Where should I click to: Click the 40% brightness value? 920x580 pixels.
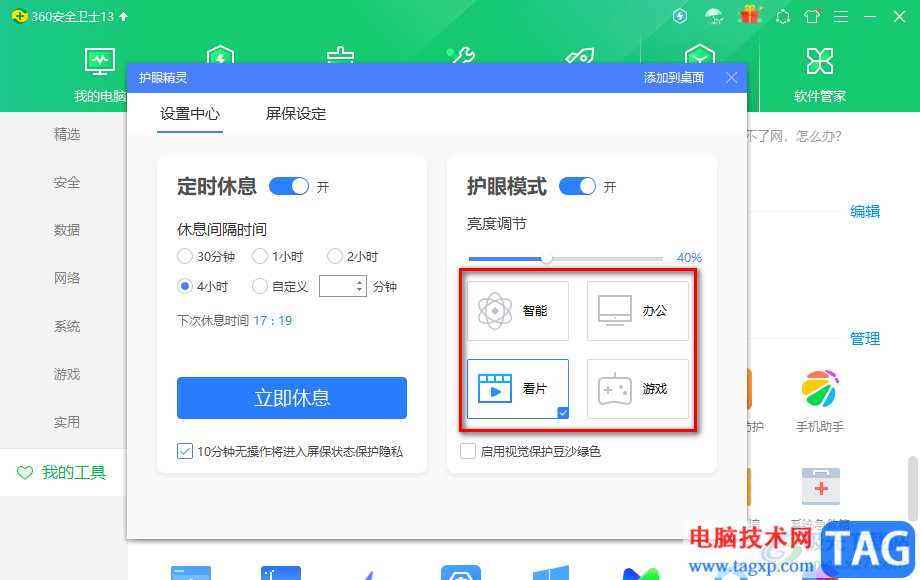point(689,257)
